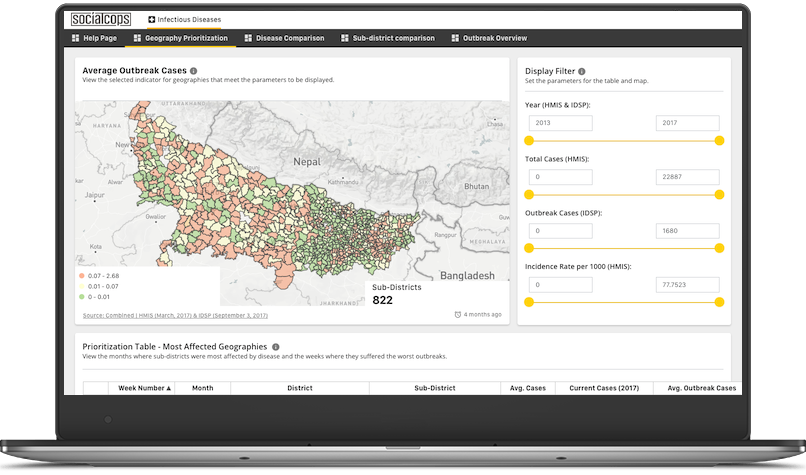
Task: Click the clock icon near 4 months ago
Action: coord(457,315)
